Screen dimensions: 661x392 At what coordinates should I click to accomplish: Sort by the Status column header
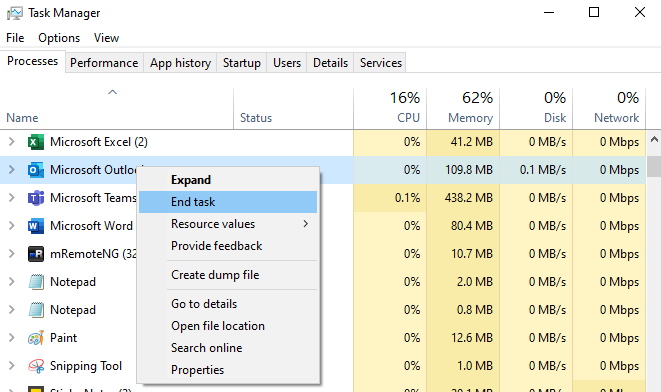point(293,108)
